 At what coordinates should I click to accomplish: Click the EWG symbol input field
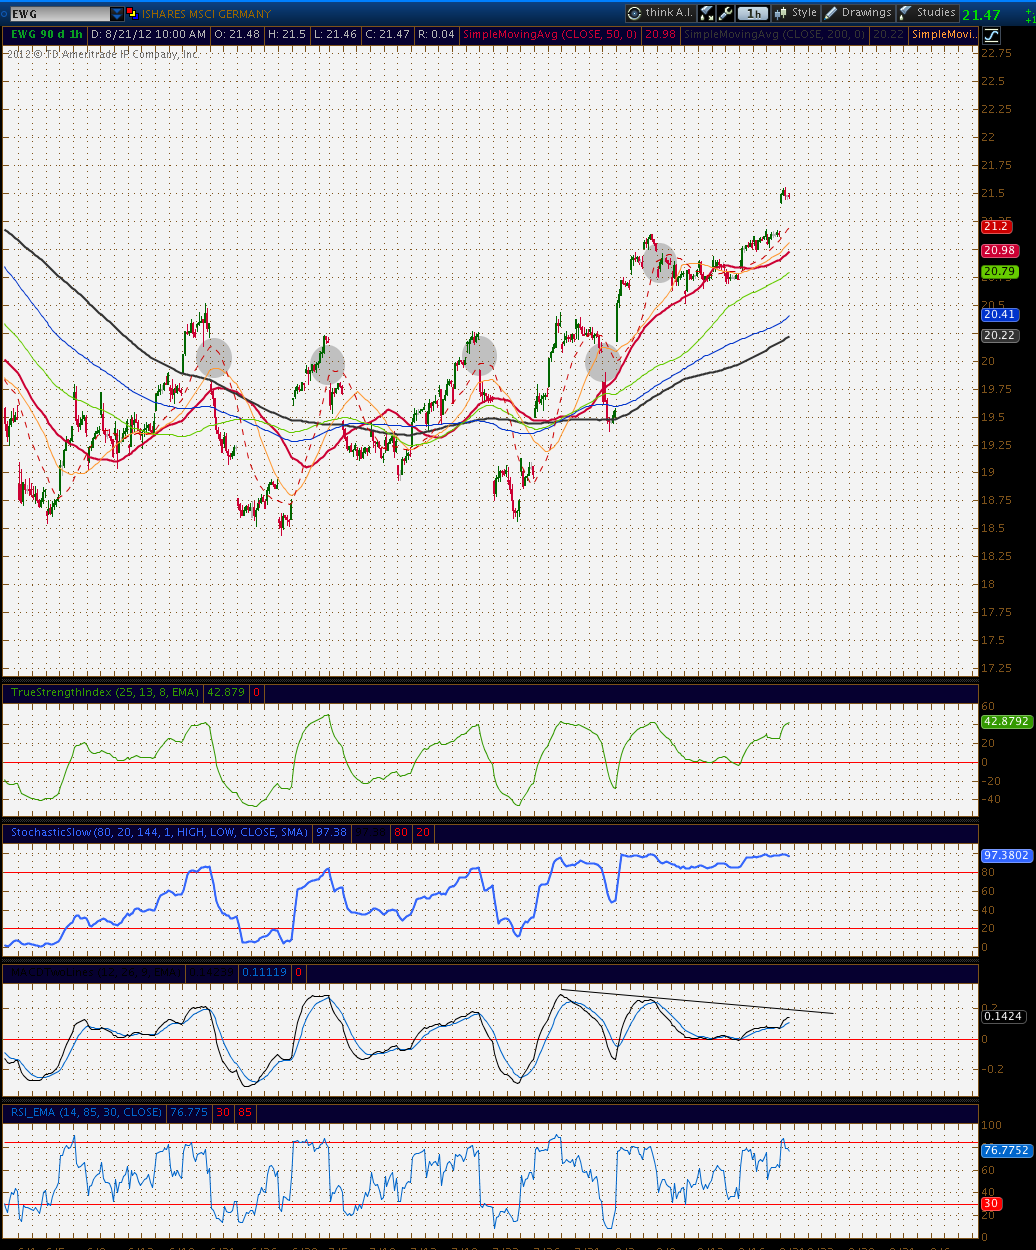59,14
